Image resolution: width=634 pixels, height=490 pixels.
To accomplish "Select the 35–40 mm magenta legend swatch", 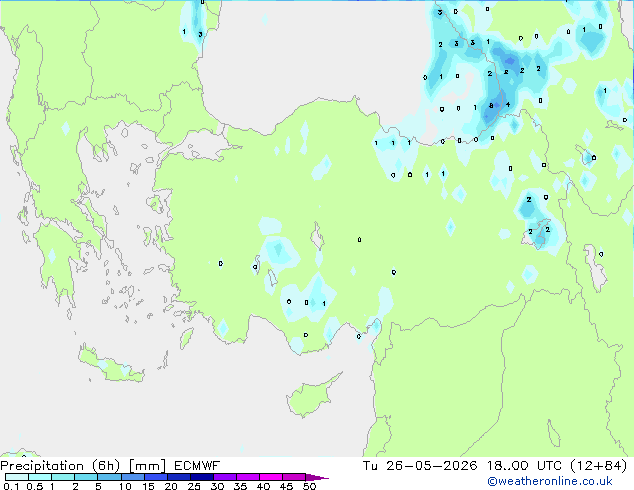I will (x=248, y=477).
